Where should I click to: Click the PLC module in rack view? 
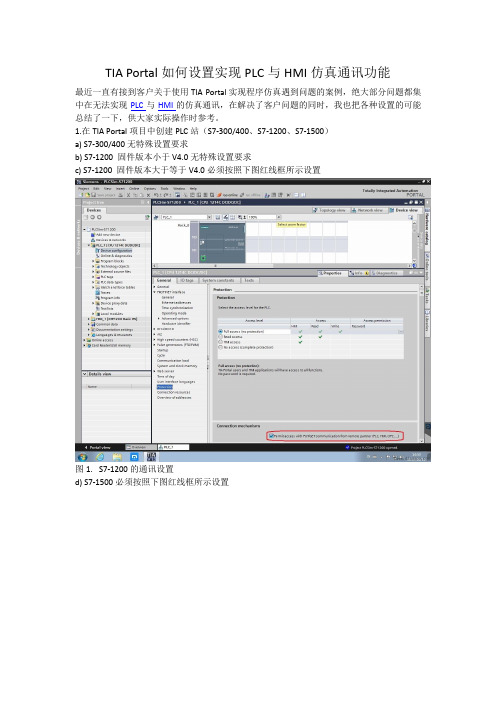[x=222, y=243]
